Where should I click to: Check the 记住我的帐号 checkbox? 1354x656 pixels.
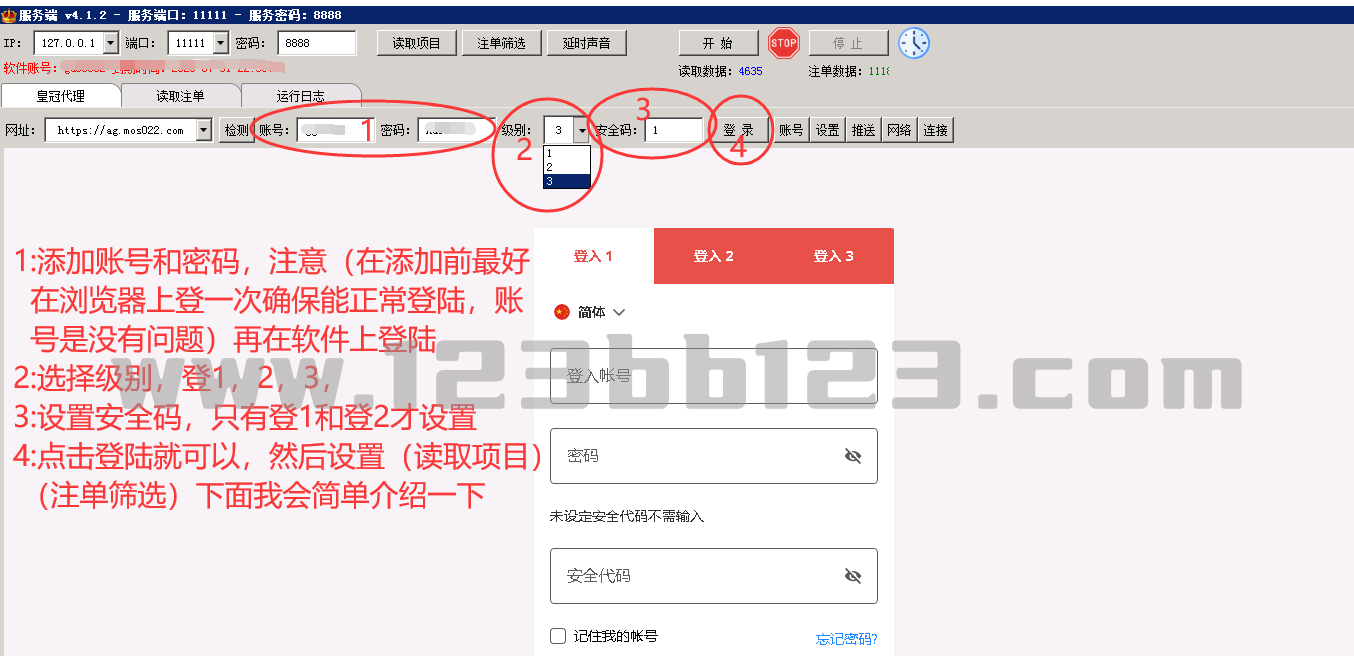coord(558,636)
